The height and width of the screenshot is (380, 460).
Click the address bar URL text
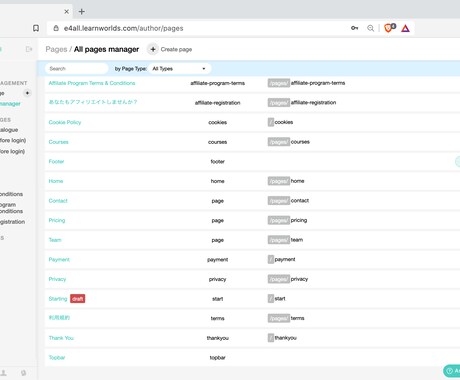tap(124, 28)
